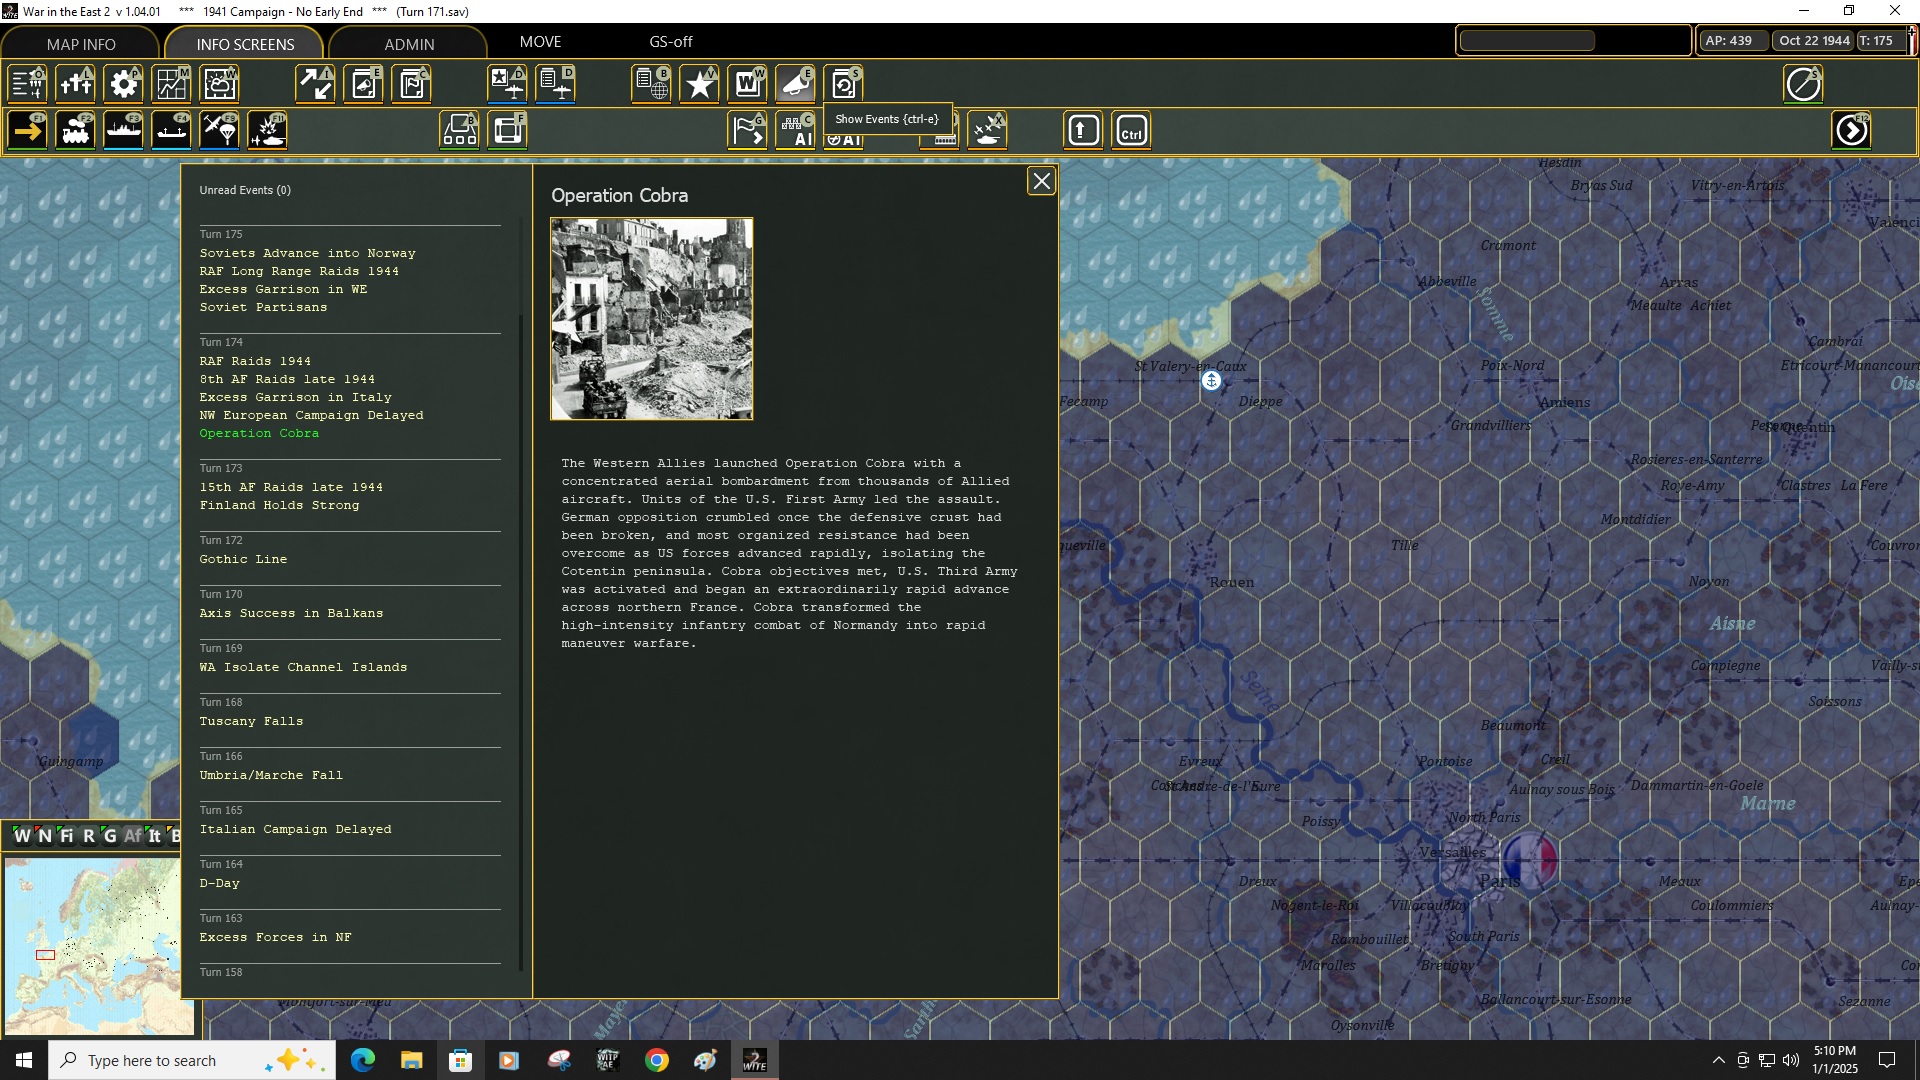Select naval transport ship mode (F3)
The height and width of the screenshot is (1080, 1920).
pyautogui.click(x=124, y=130)
